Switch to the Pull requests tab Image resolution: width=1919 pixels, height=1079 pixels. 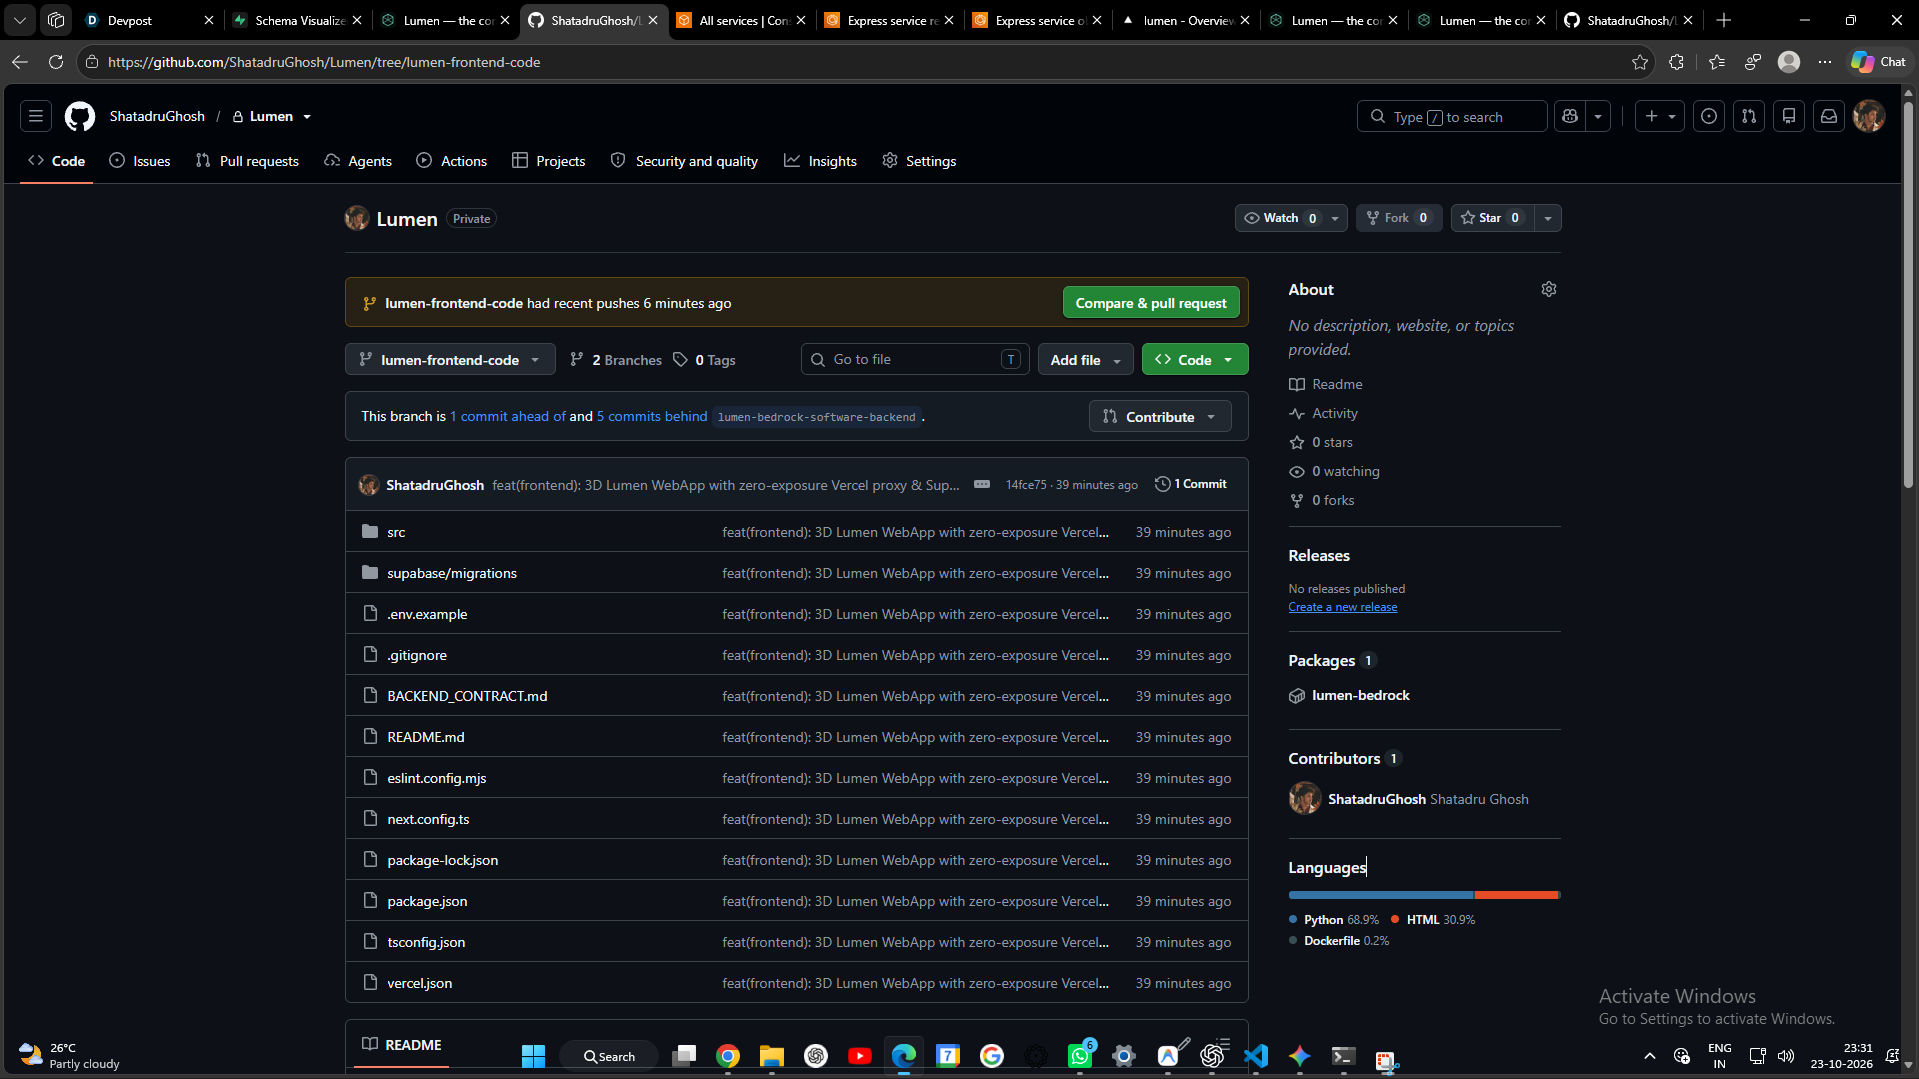click(247, 161)
